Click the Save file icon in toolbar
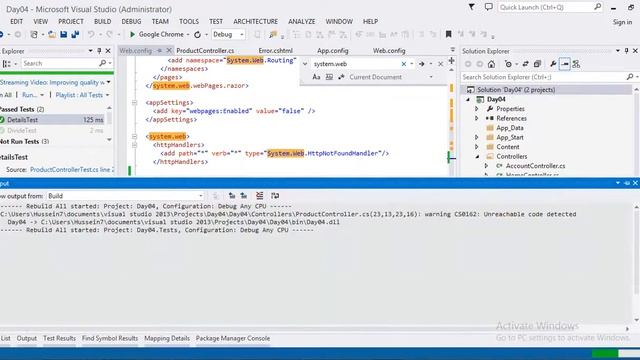Image resolution: width=640 pixels, height=360 pixels. (63, 35)
